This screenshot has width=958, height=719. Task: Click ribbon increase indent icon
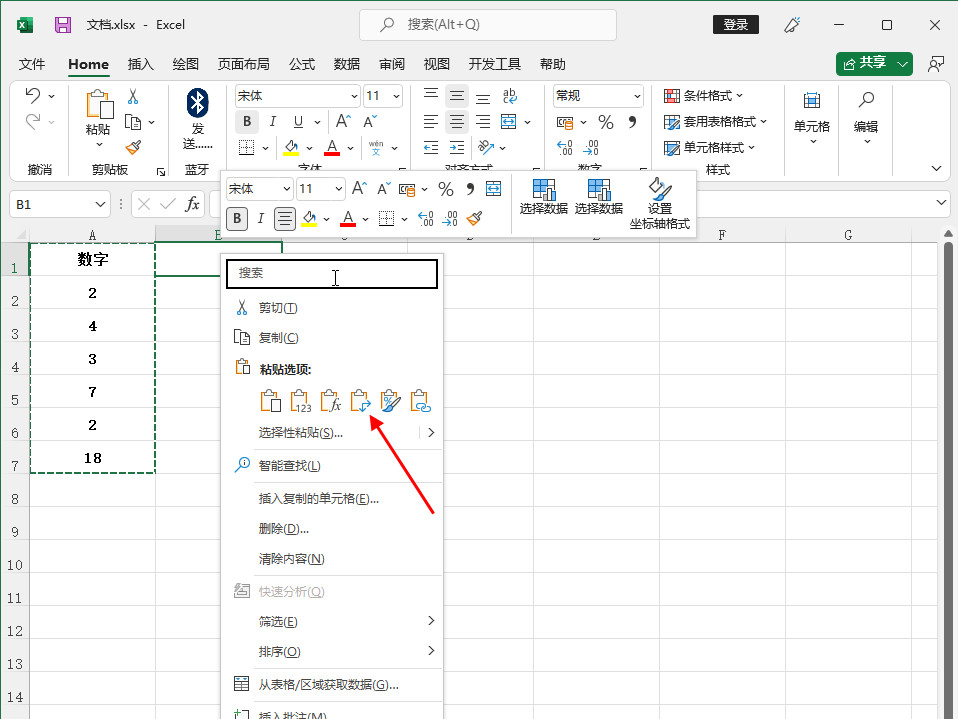pyautogui.click(x=456, y=147)
